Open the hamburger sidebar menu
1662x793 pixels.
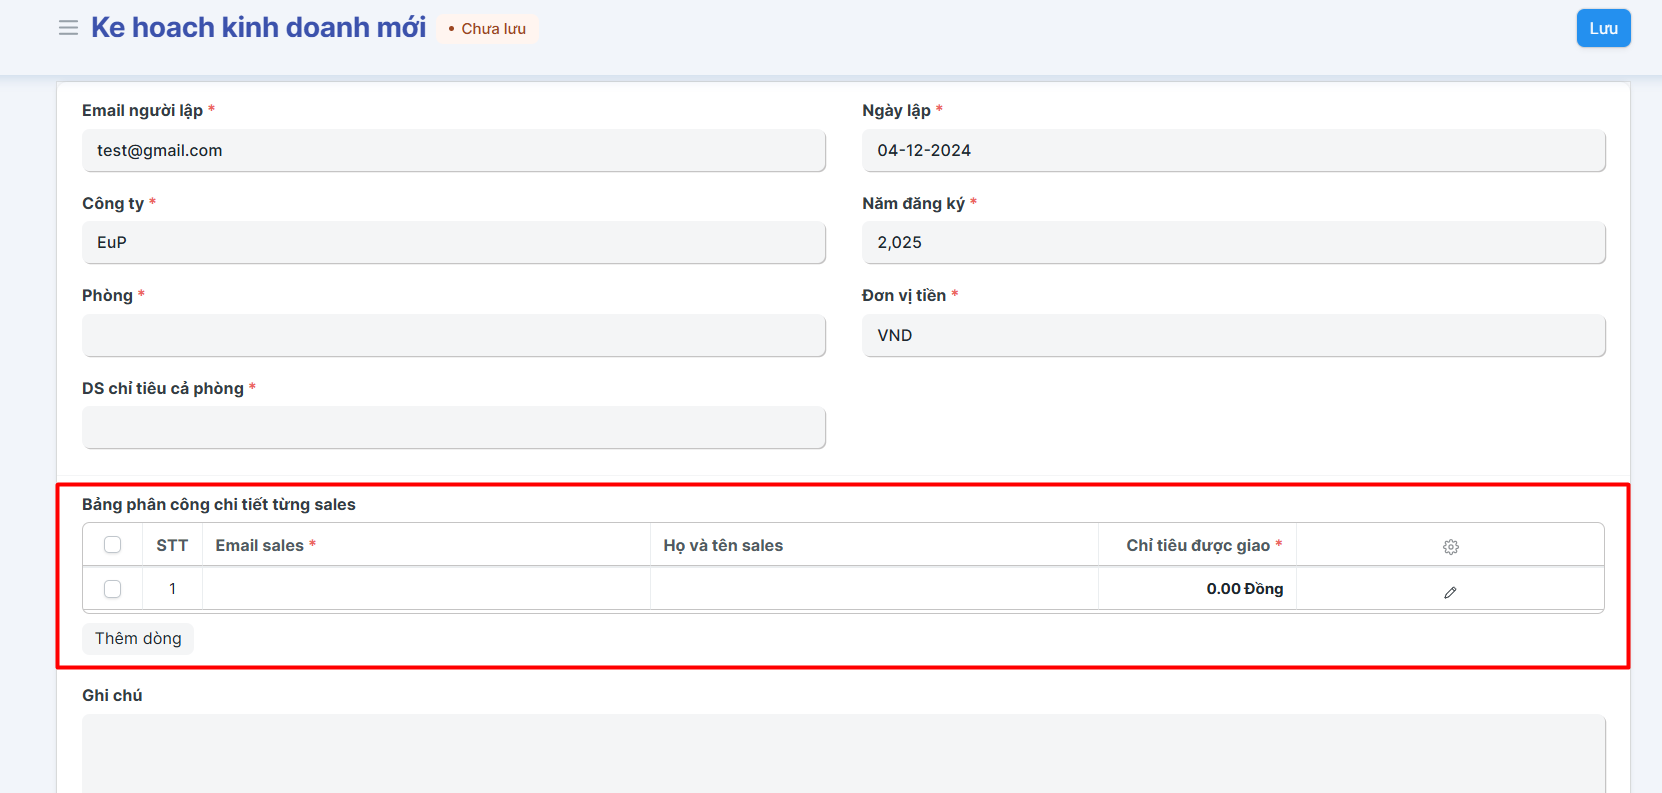[68, 28]
